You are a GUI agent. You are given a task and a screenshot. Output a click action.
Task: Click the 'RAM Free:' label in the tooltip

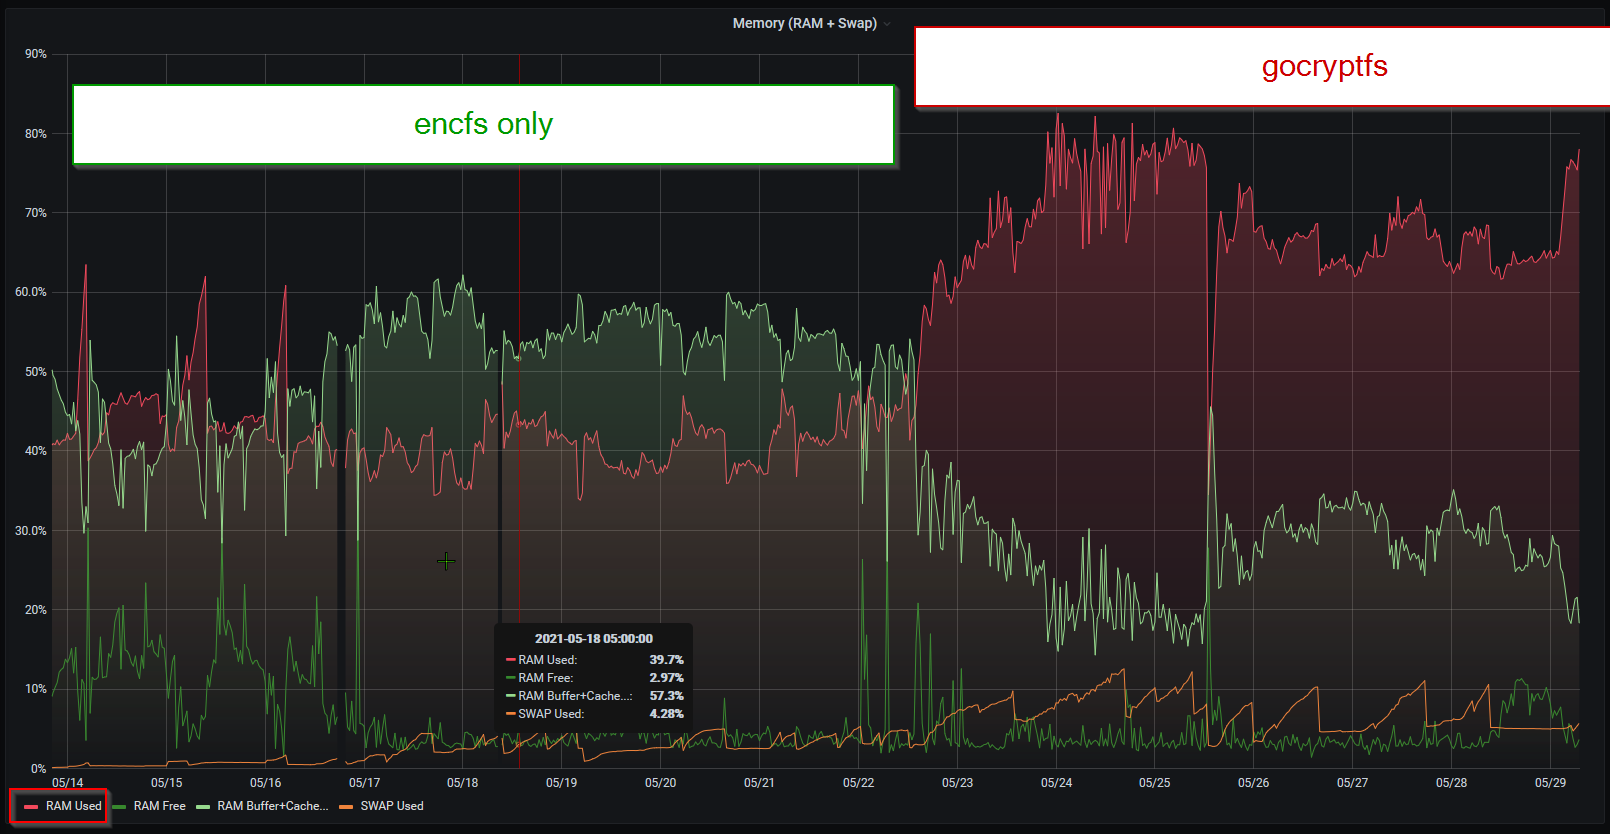546,678
